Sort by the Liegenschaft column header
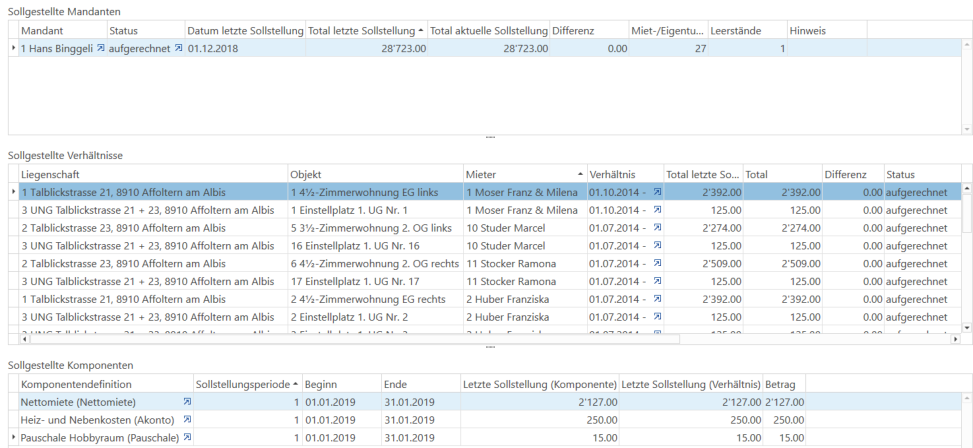 pyautogui.click(x=153, y=174)
